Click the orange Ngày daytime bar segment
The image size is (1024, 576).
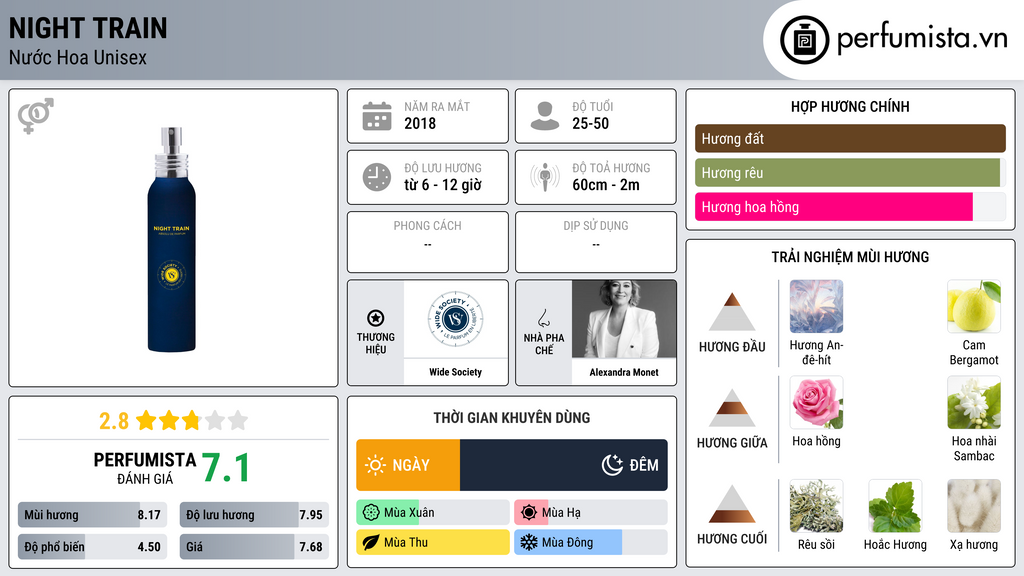[x=408, y=465]
